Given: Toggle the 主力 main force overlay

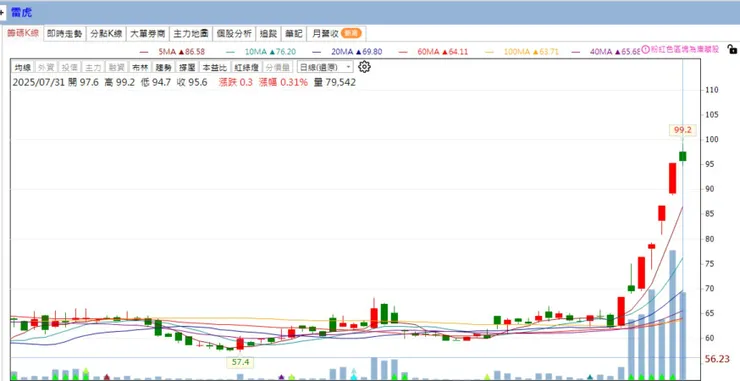Looking at the screenshot, I should [x=93, y=67].
